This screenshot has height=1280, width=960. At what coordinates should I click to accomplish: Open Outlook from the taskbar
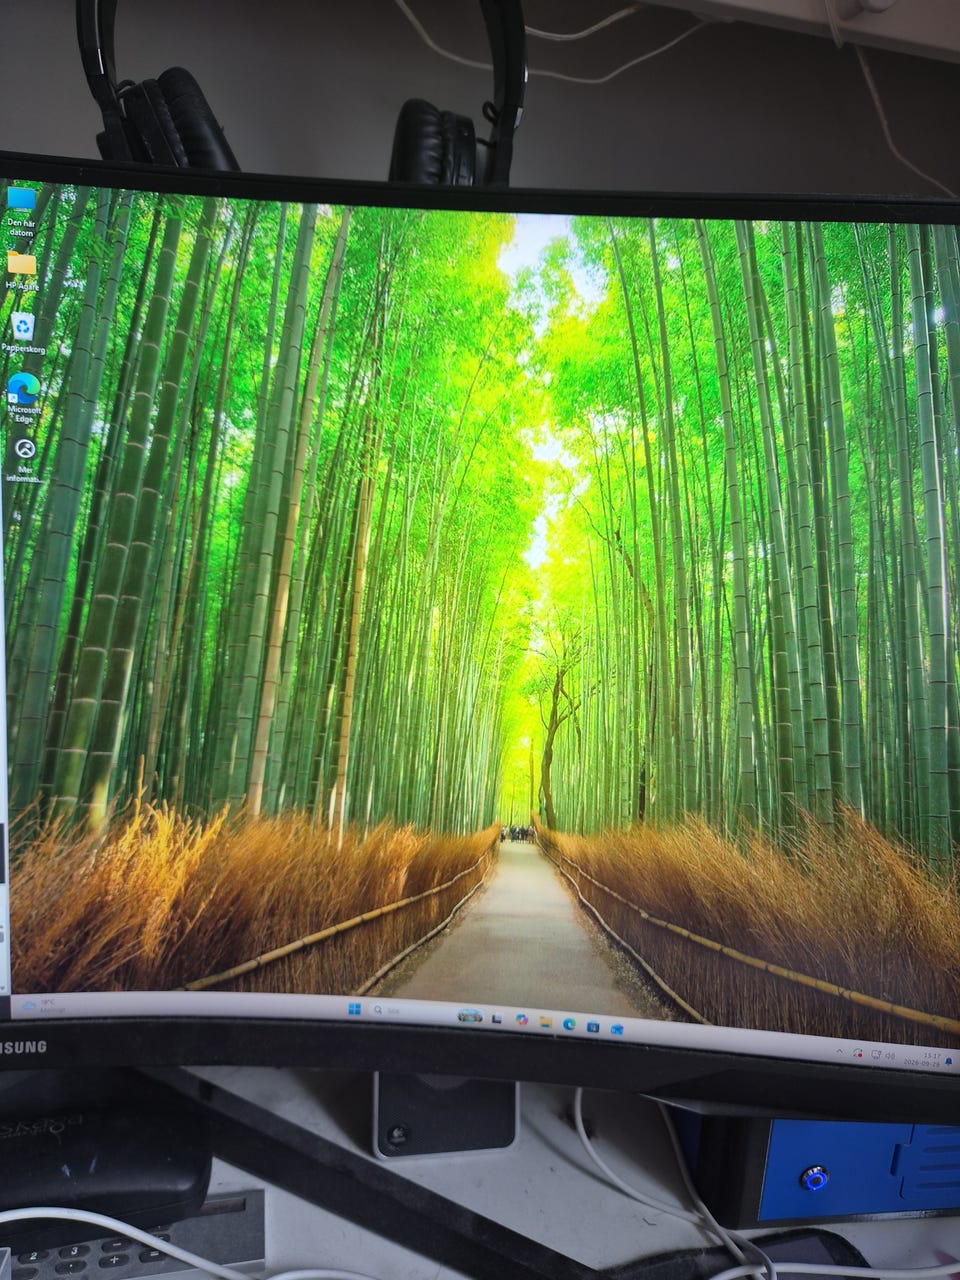[617, 1028]
